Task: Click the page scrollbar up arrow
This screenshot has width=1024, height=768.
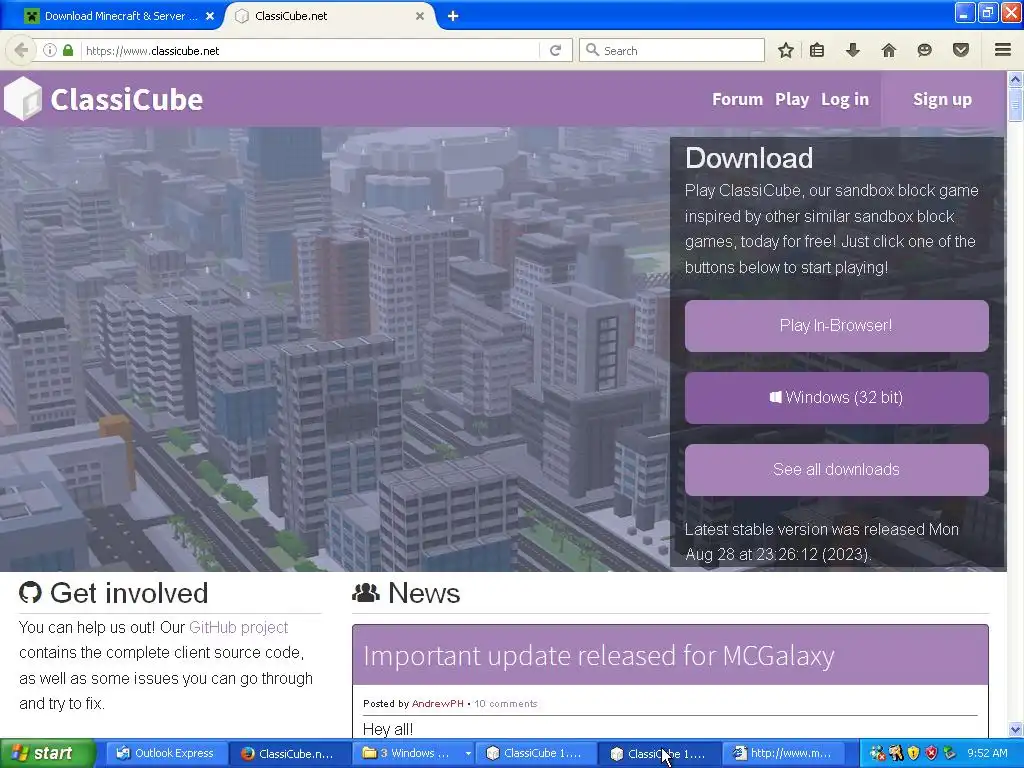Action: [x=1015, y=80]
